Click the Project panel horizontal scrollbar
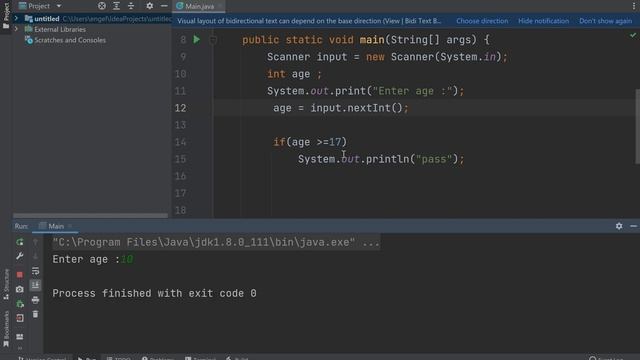The image size is (640, 360). coord(90,215)
